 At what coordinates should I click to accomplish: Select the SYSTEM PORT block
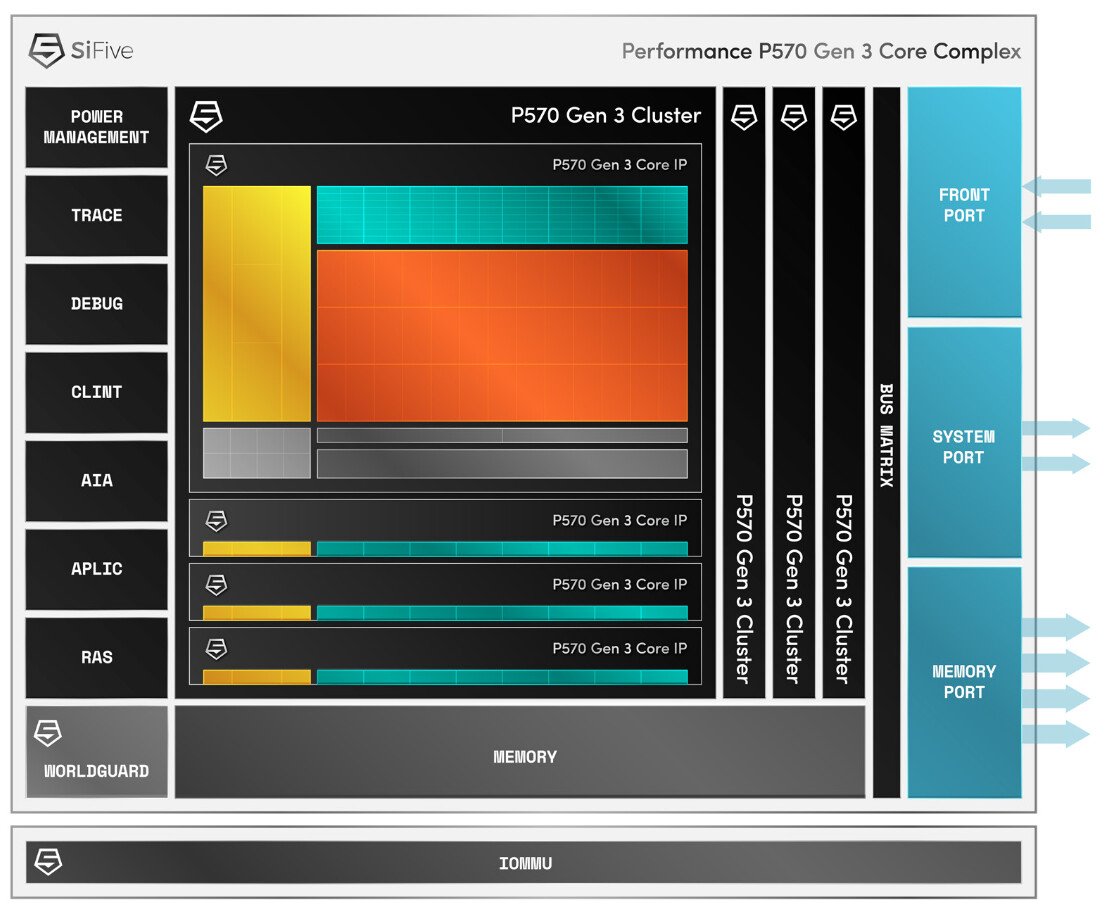965,442
